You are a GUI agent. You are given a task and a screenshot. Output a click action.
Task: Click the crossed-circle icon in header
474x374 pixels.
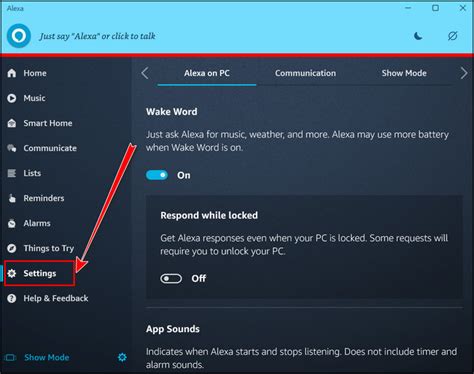click(452, 36)
